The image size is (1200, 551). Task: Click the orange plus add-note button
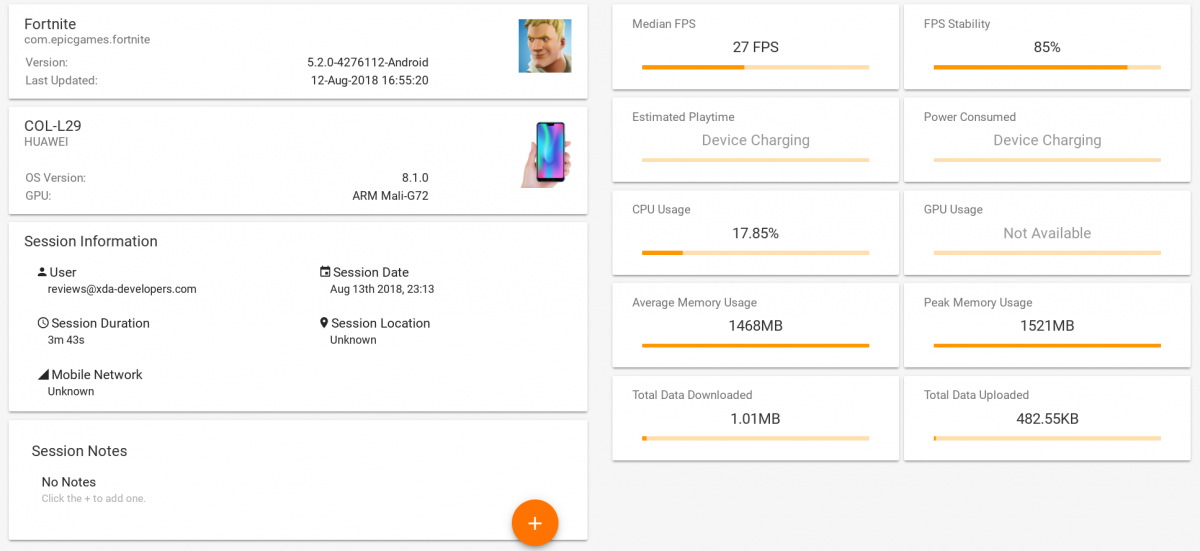(534, 523)
